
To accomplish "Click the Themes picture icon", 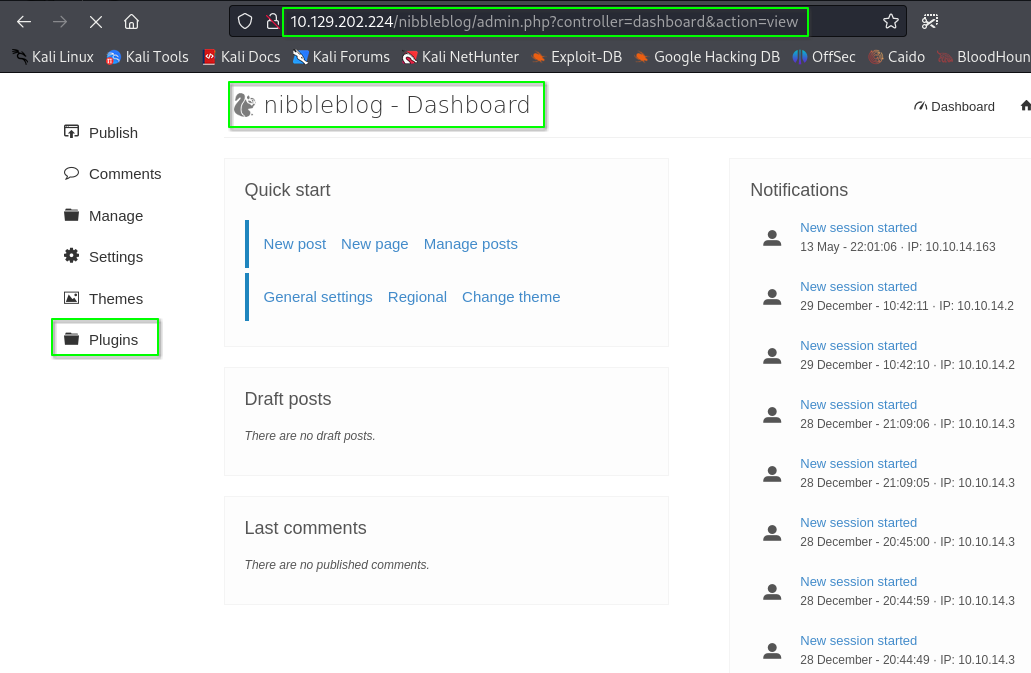I will pos(71,298).
